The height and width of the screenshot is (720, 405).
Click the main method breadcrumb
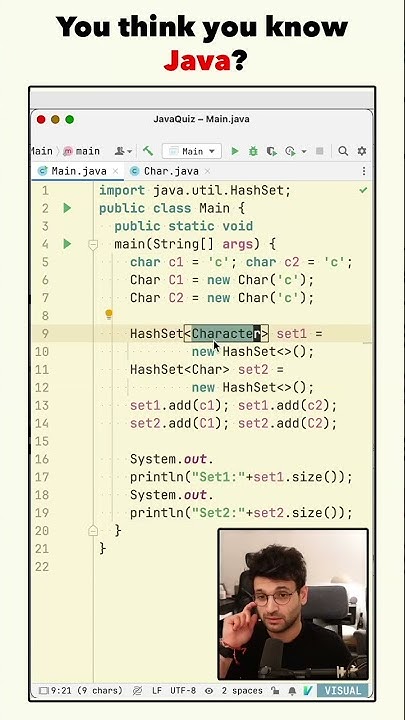[82, 151]
